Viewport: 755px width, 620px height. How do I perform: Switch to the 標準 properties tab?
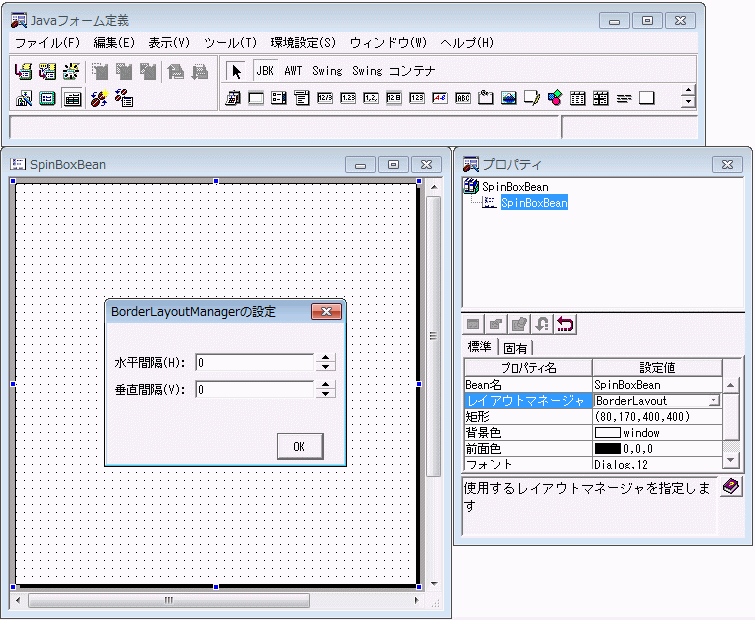click(480, 347)
